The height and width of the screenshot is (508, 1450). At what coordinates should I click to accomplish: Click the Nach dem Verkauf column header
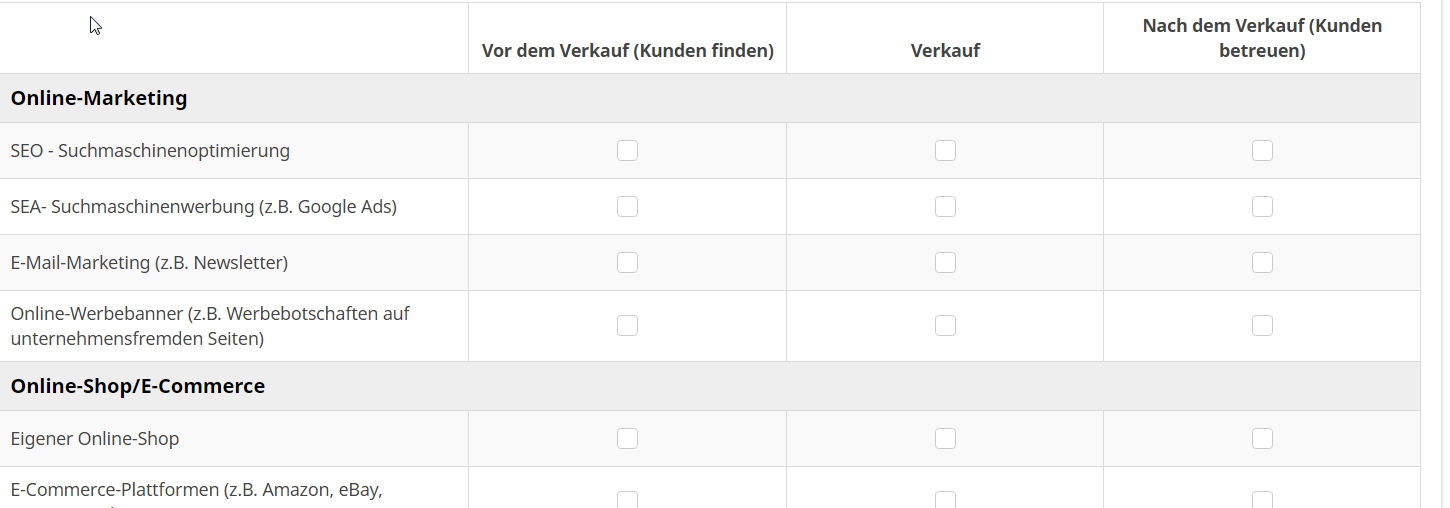(1262, 38)
